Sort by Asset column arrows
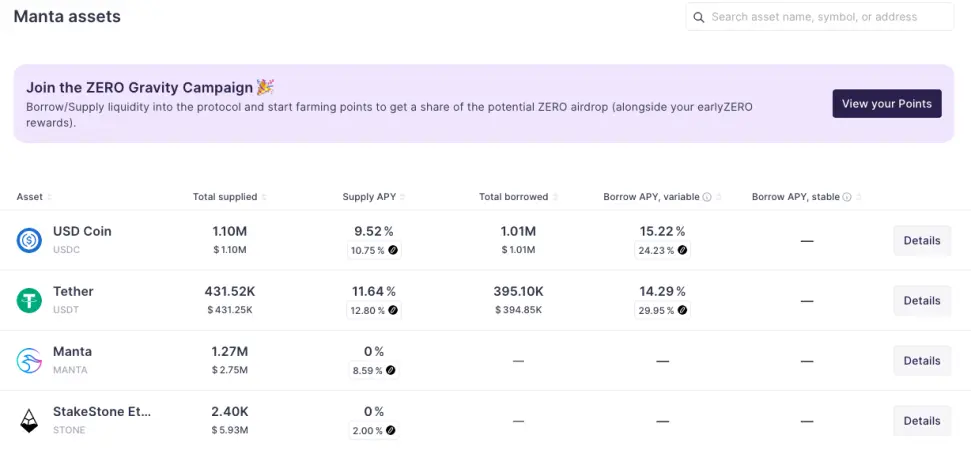 click(x=50, y=197)
